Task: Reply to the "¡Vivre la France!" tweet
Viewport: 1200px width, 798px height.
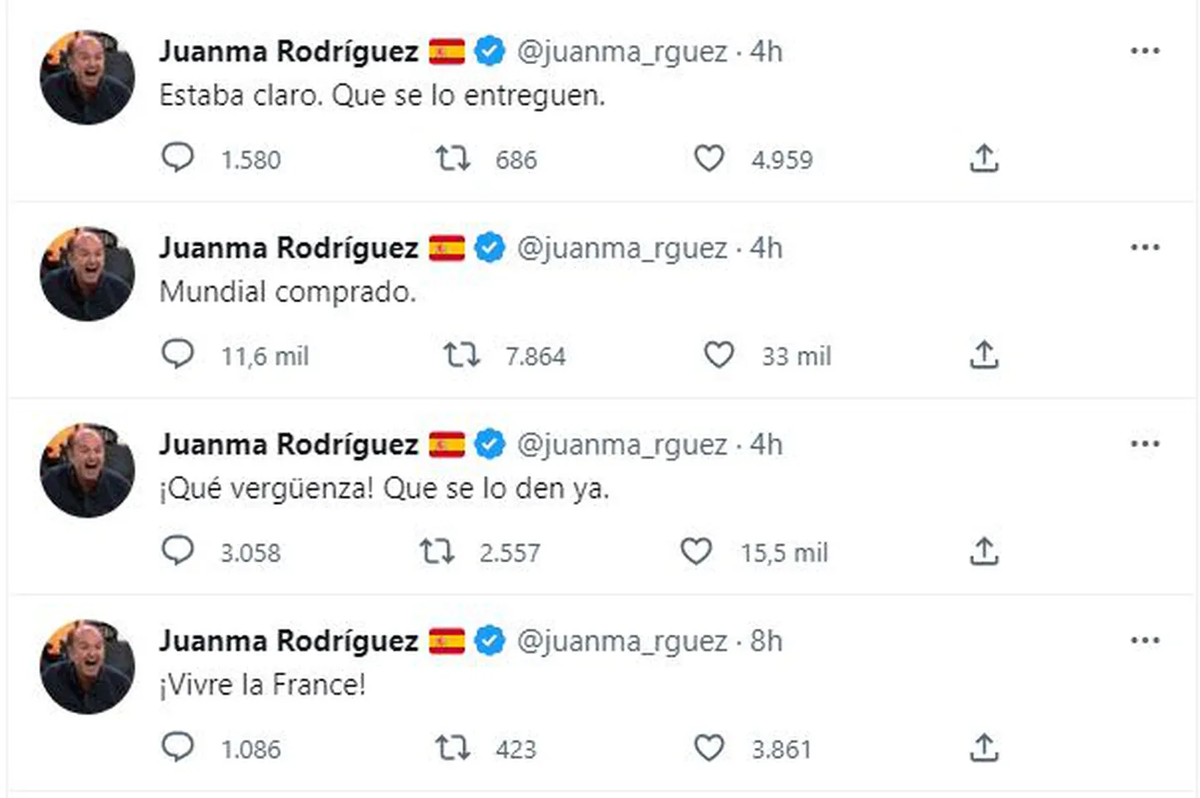Action: [179, 748]
